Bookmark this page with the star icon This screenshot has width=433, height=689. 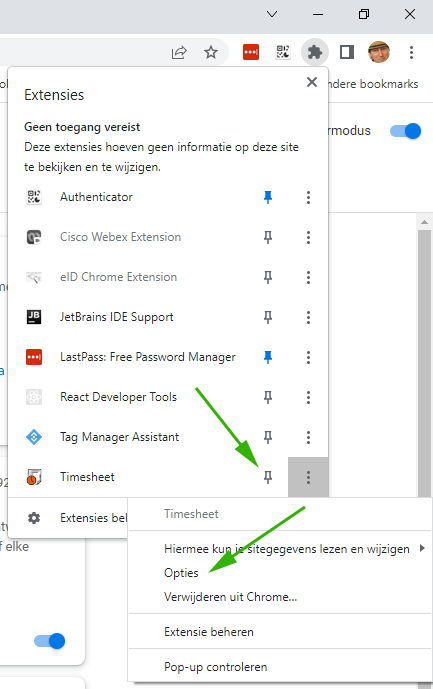click(x=211, y=53)
